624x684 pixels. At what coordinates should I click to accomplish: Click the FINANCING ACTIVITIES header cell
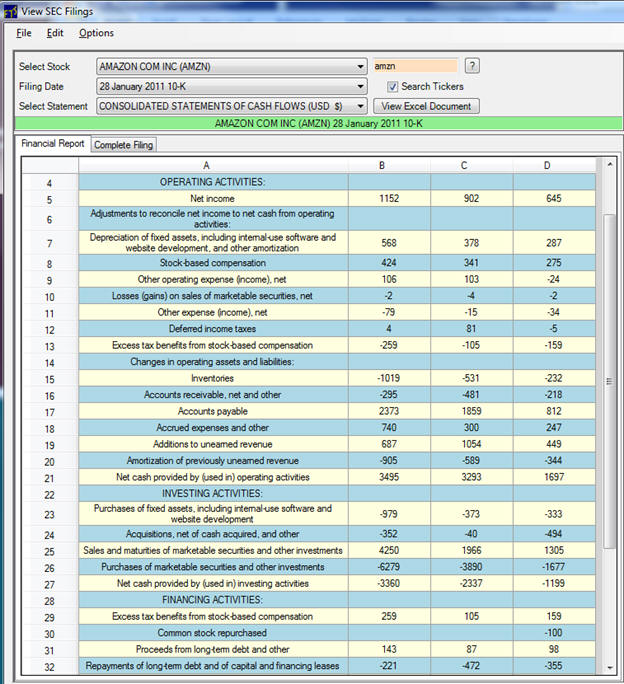(x=213, y=600)
